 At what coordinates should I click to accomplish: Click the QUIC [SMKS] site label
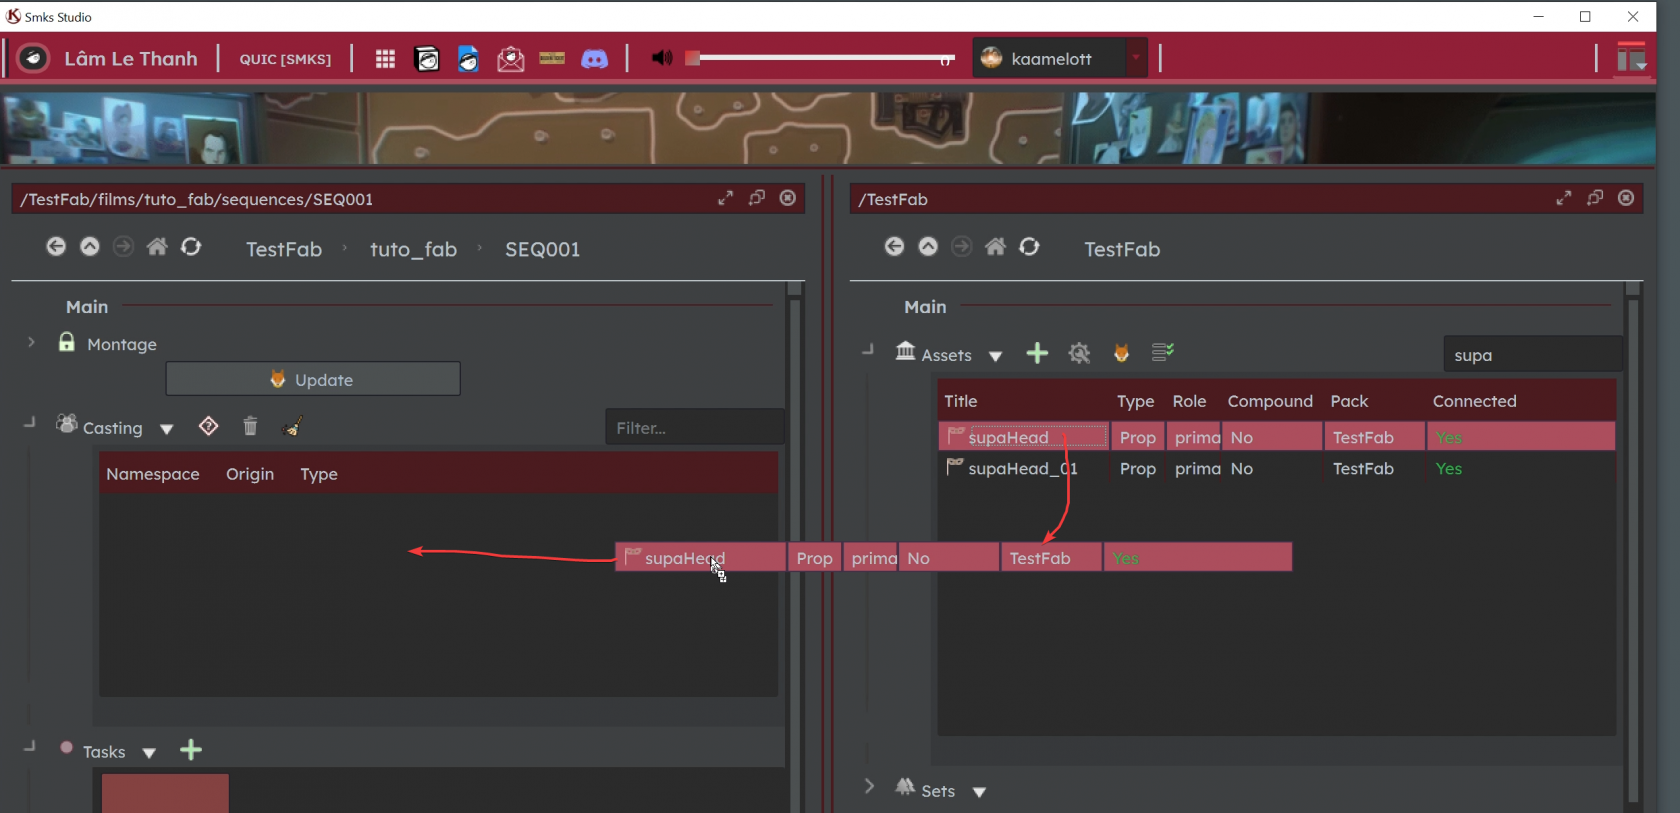[x=285, y=59]
